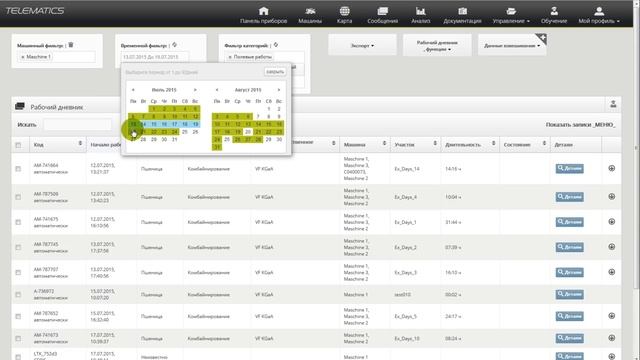Open the Экспорт dropdown

(x=362, y=45)
